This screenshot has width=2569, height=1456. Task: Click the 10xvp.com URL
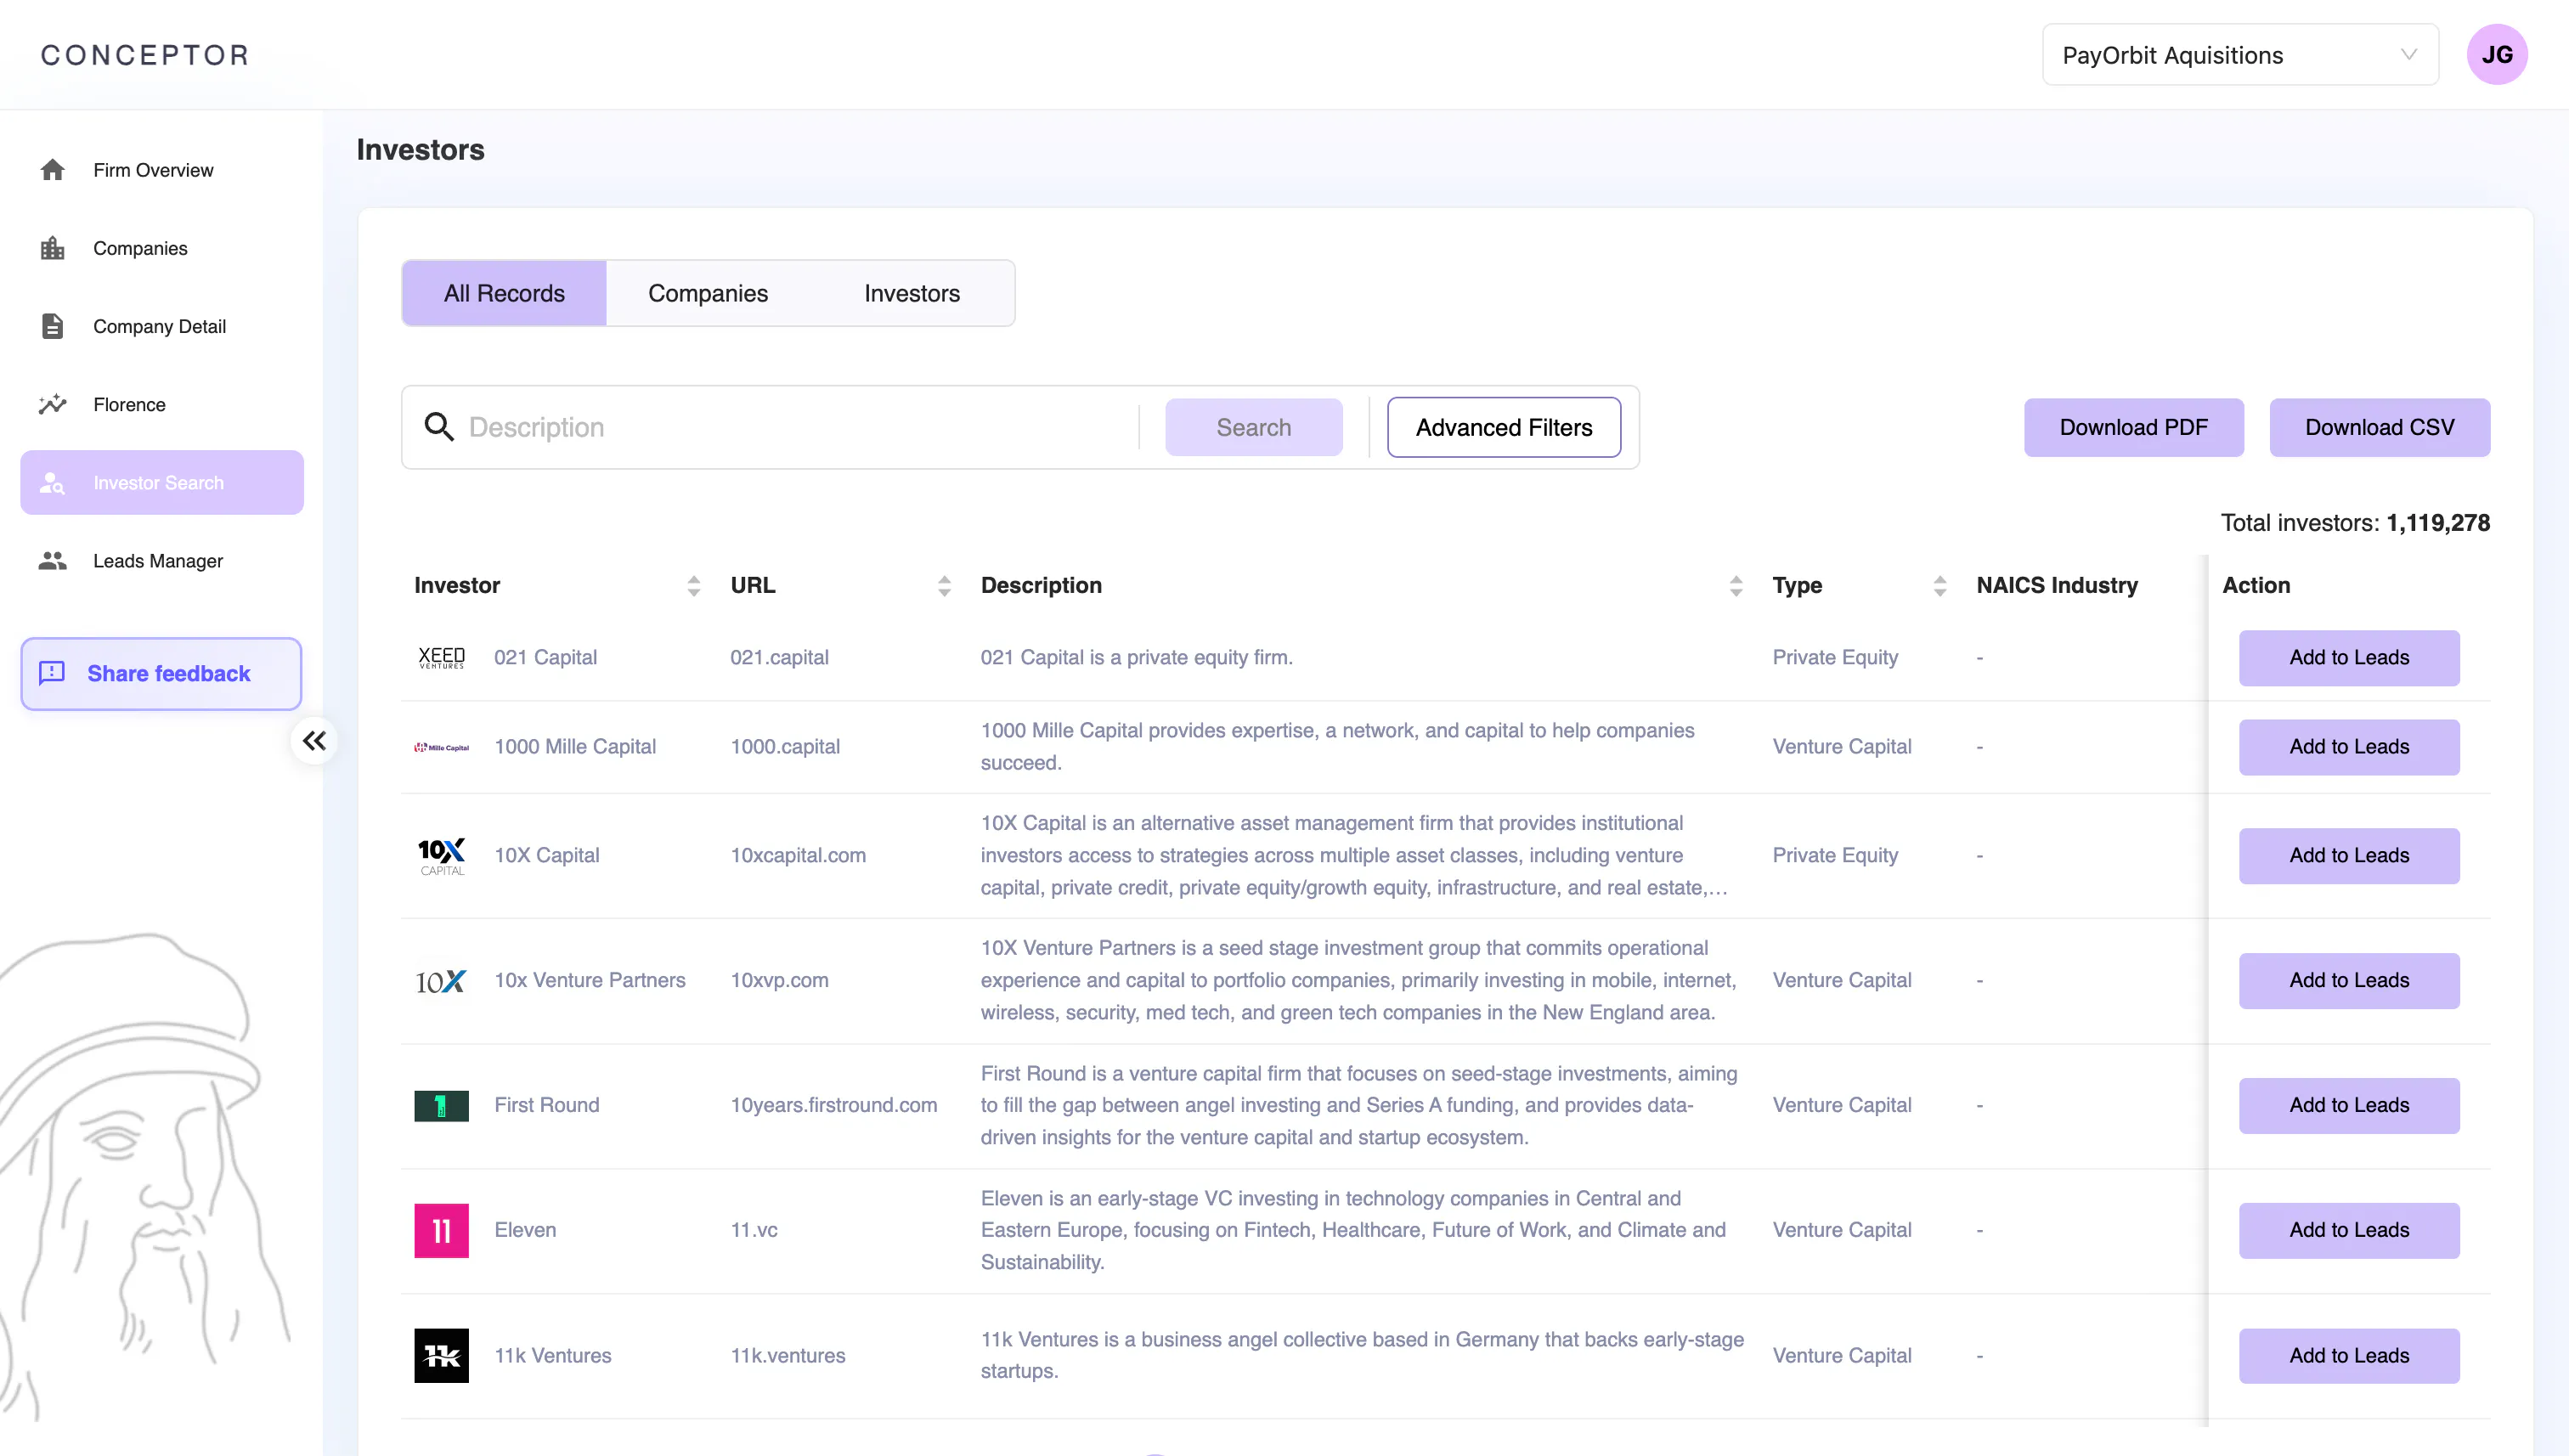point(779,981)
